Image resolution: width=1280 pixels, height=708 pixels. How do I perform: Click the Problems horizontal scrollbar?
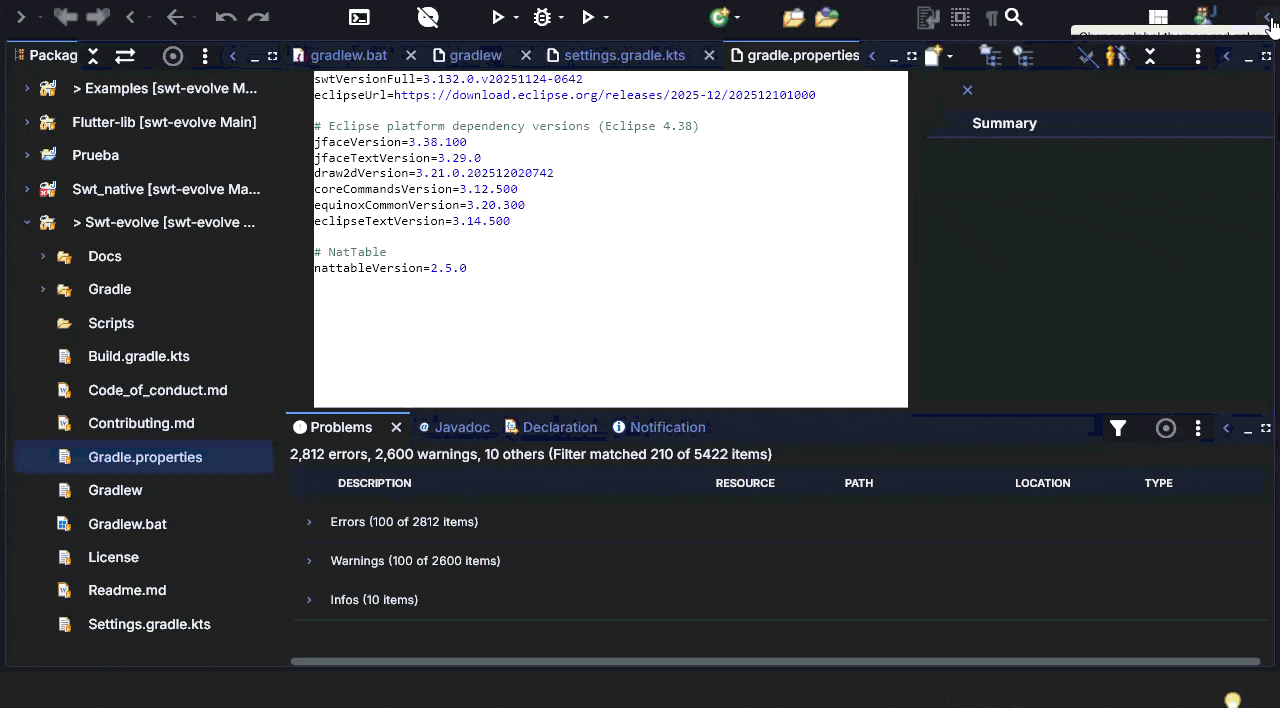coord(775,661)
